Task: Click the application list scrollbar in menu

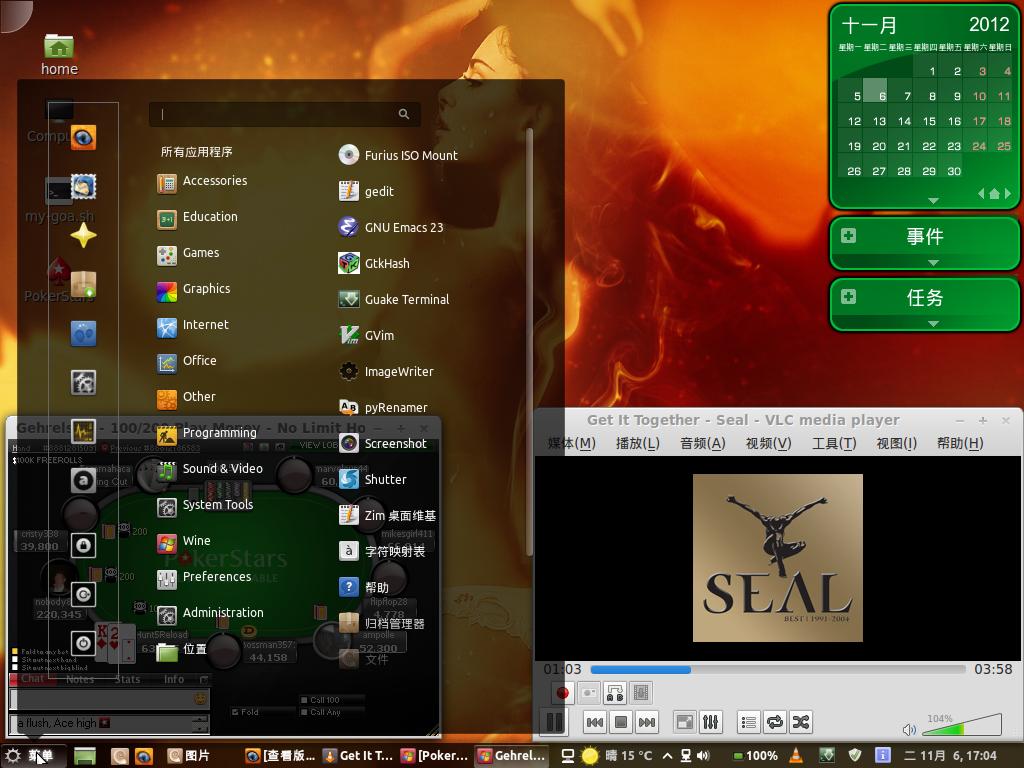Action: pos(529,342)
